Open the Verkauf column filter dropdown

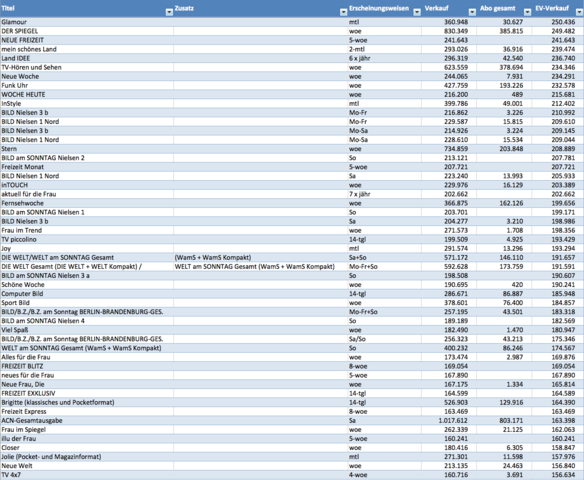pos(472,12)
